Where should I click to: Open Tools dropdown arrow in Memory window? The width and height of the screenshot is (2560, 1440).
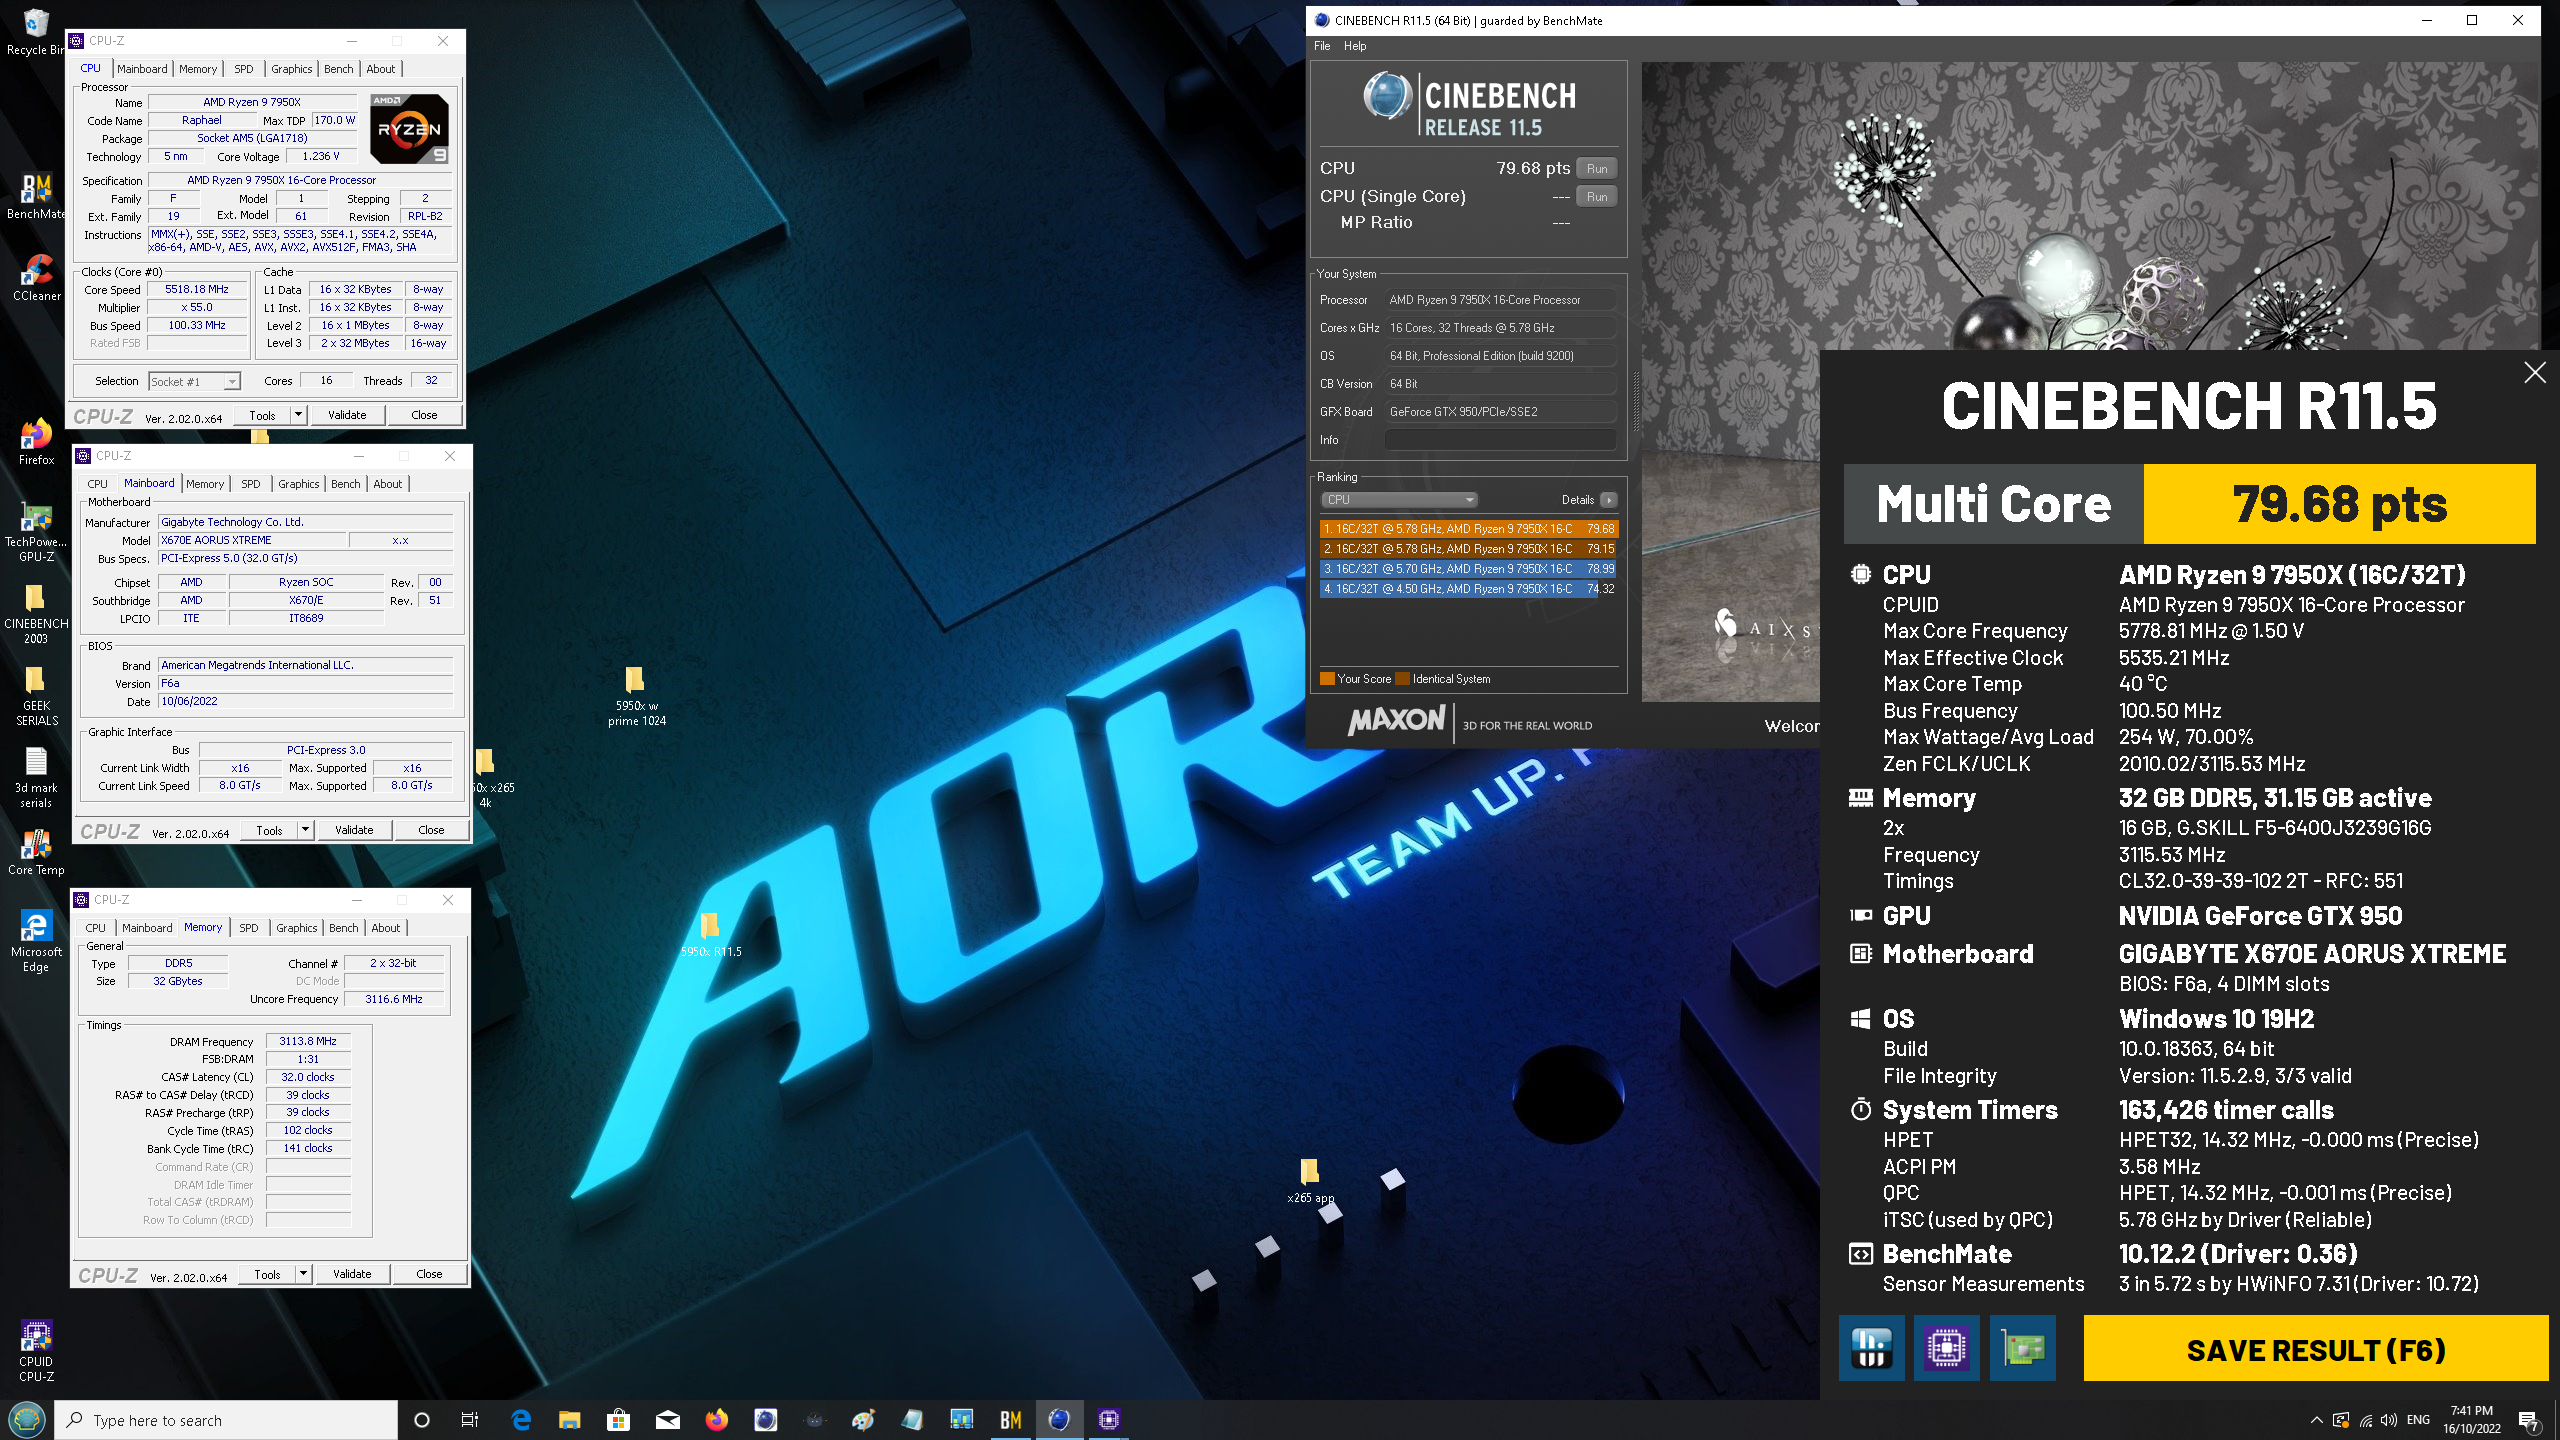tap(303, 1274)
